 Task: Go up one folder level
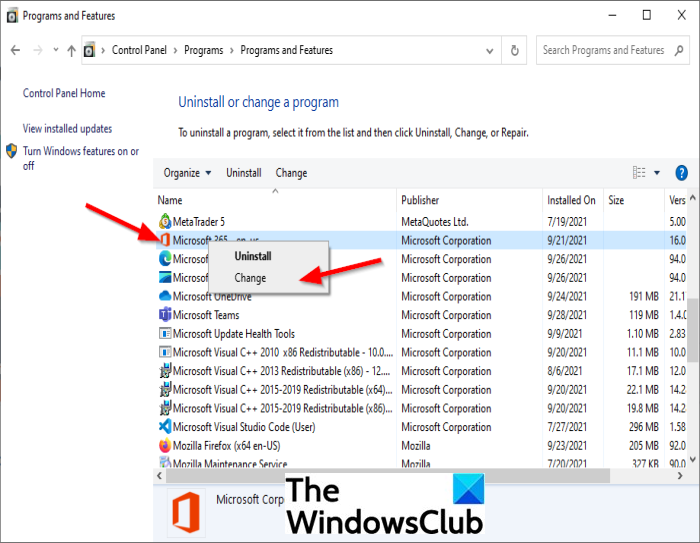[x=71, y=50]
